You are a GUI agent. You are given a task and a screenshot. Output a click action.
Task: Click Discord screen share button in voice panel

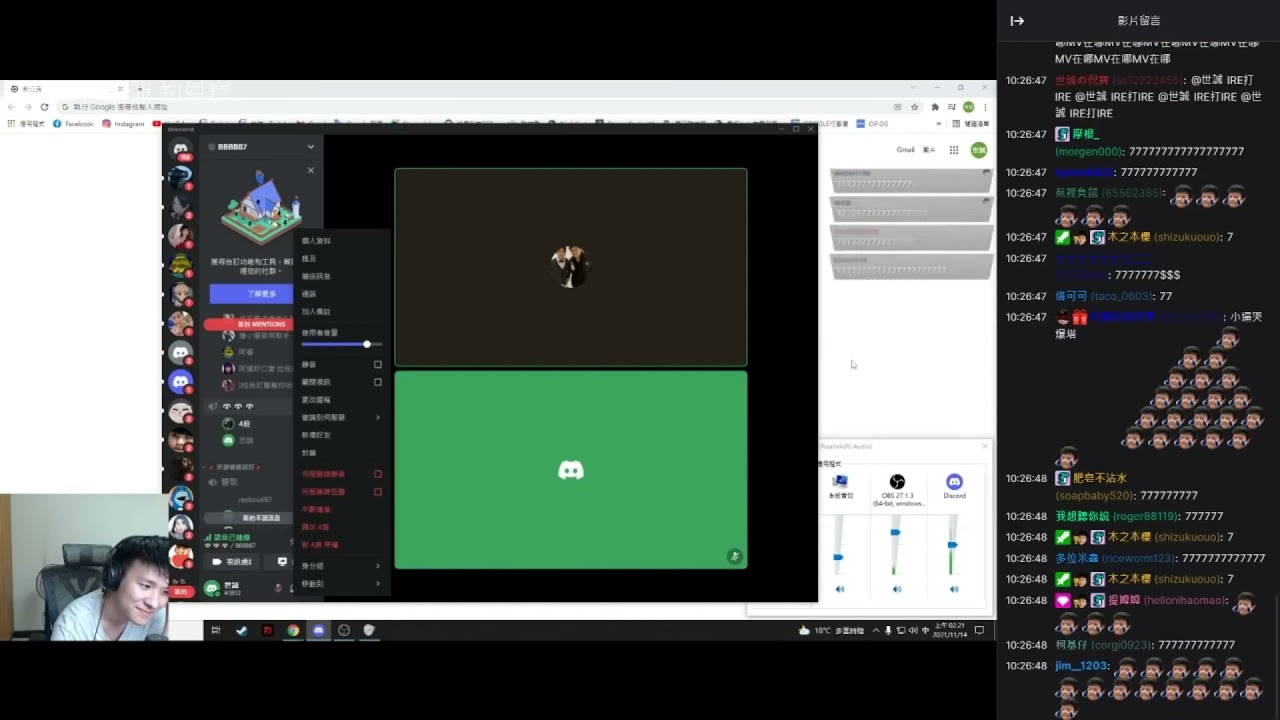(x=283, y=562)
